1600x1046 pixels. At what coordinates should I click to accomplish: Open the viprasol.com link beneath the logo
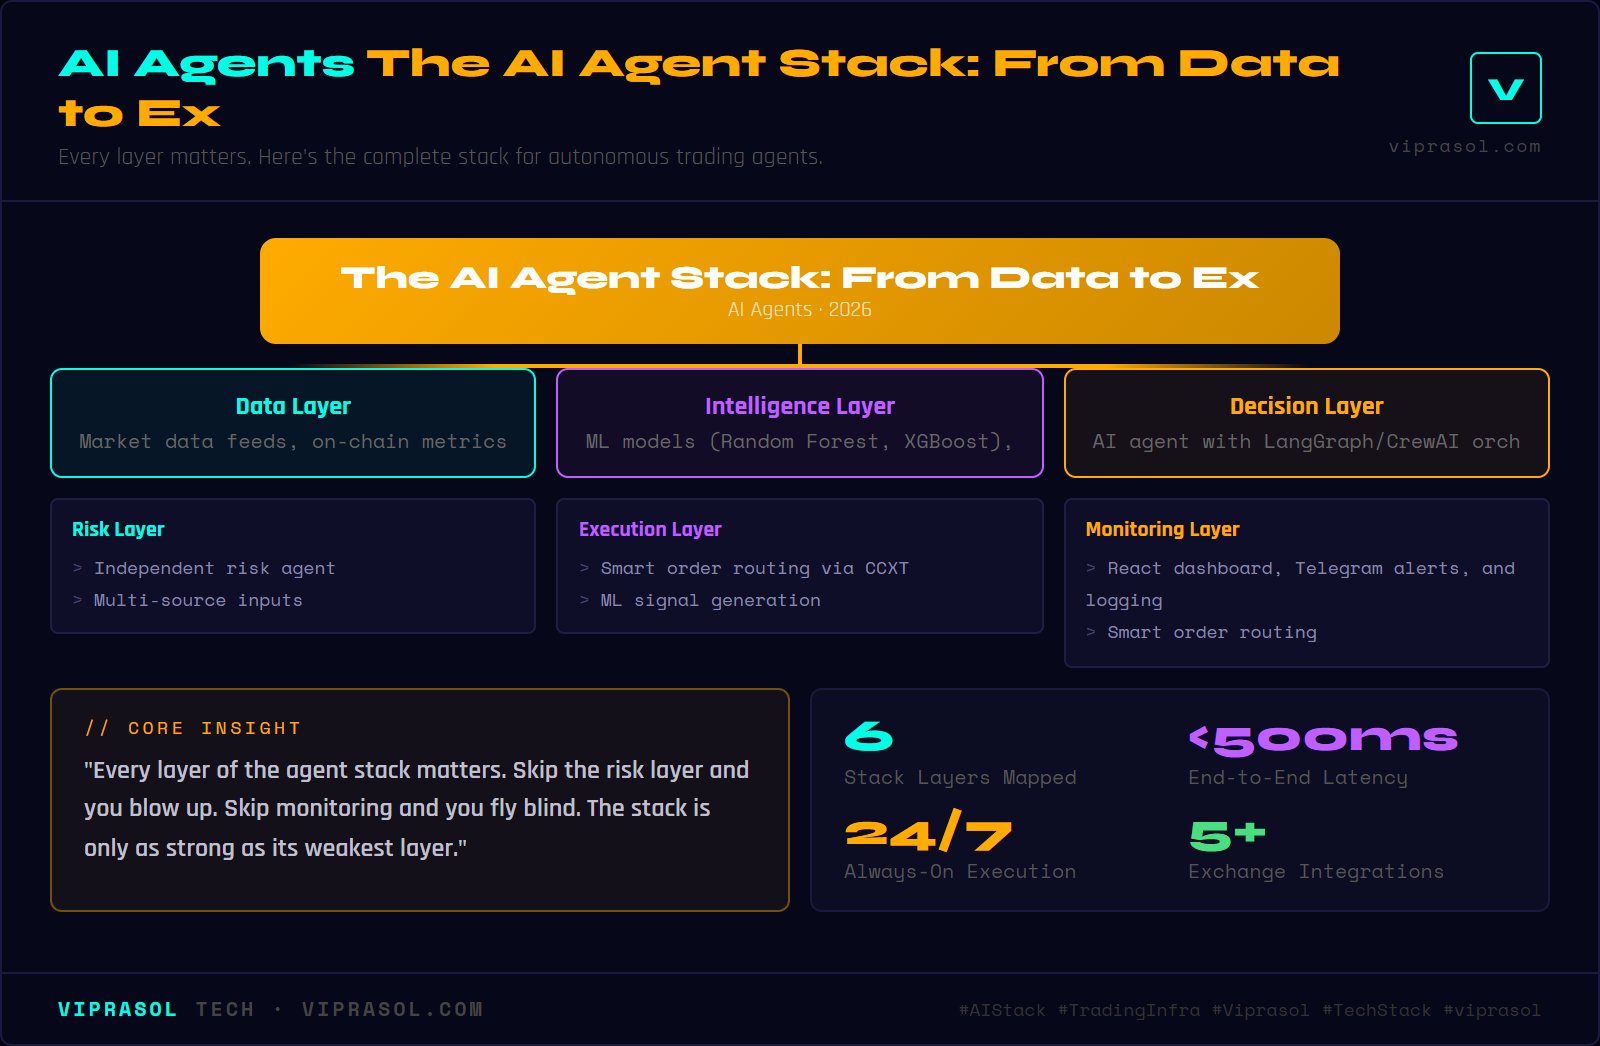(x=1464, y=147)
